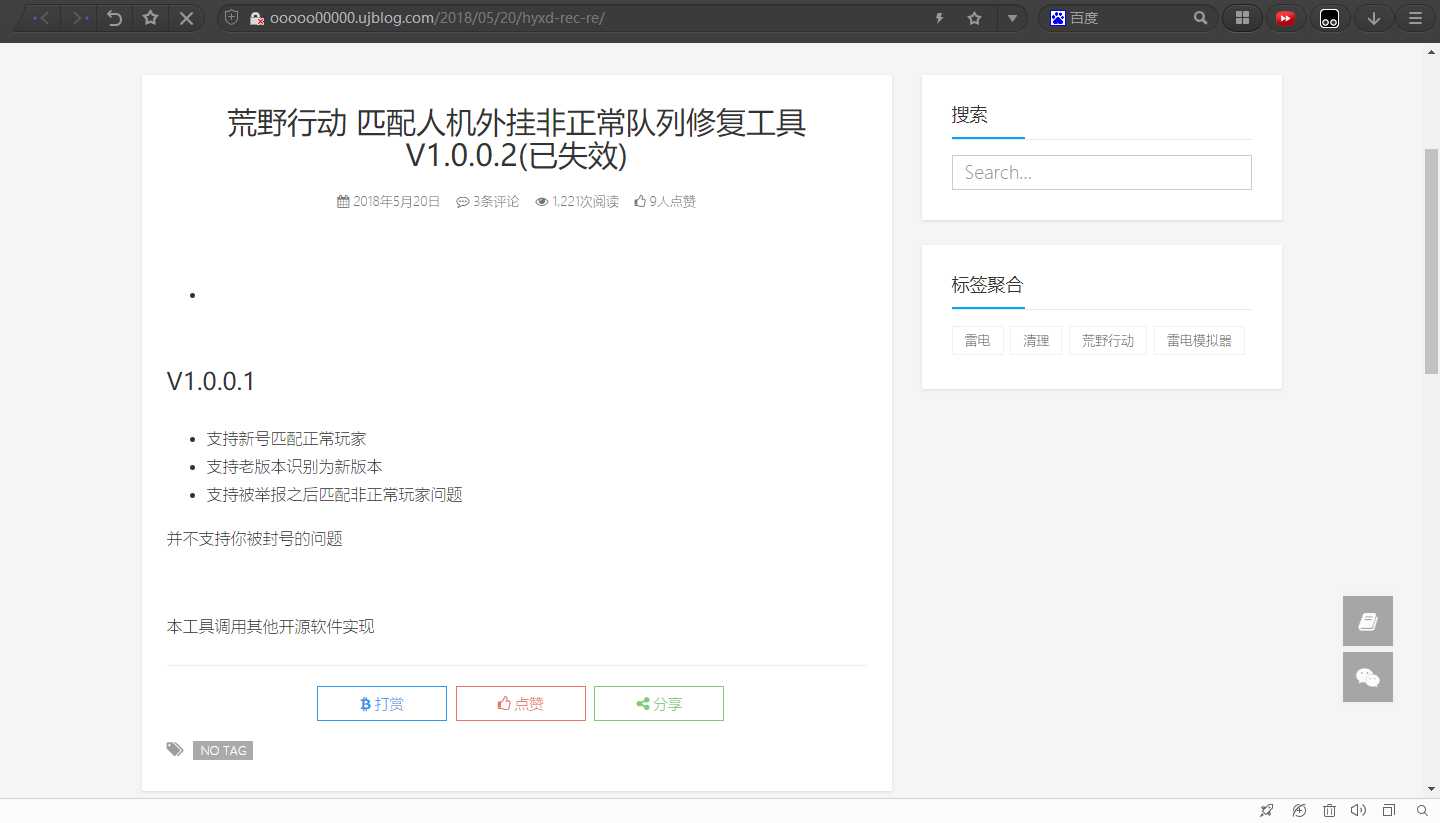Click the NO TAG label

point(223,750)
